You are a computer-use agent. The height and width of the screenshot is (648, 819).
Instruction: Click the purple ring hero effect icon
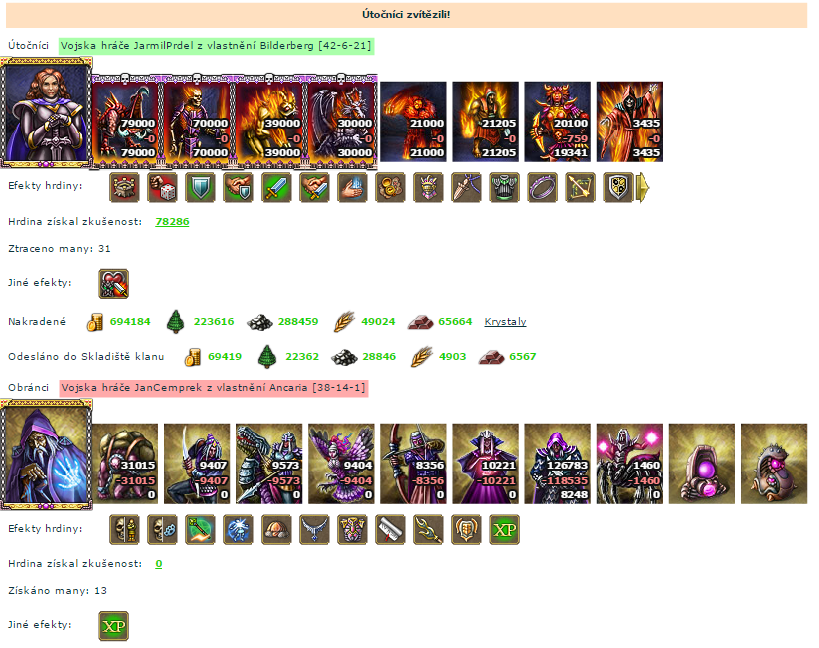click(542, 187)
